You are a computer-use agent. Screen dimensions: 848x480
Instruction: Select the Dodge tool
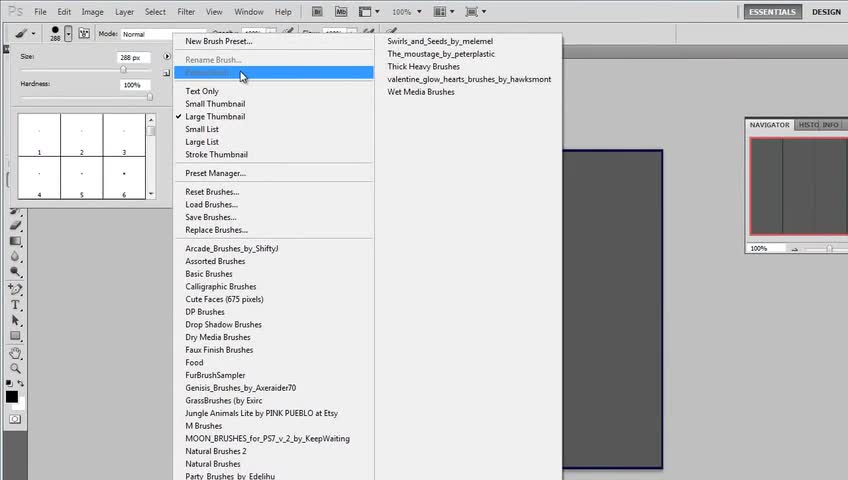point(15,271)
